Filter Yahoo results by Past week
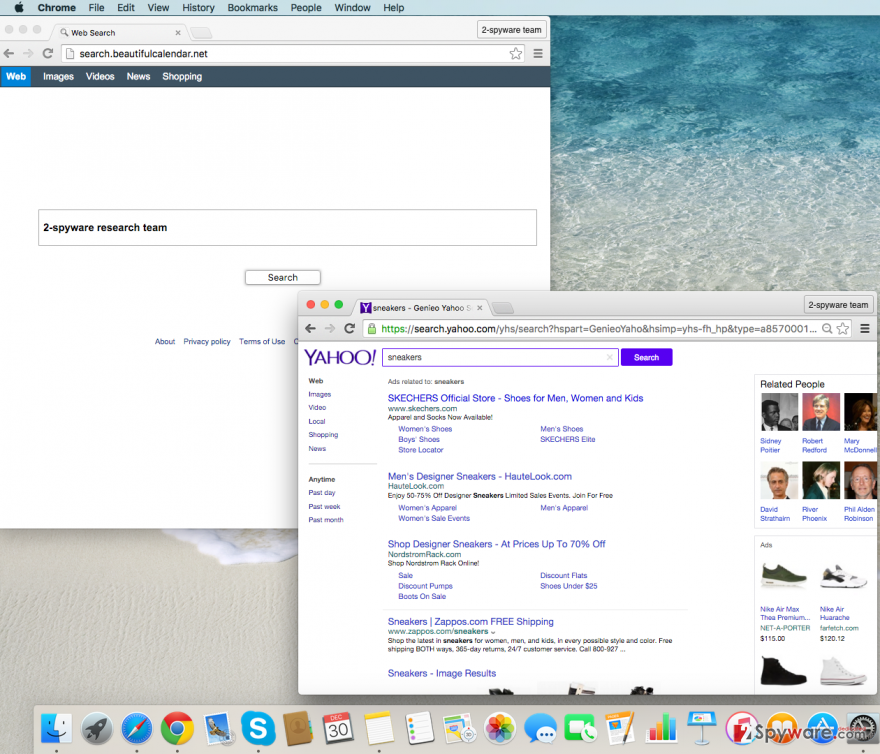 324,506
